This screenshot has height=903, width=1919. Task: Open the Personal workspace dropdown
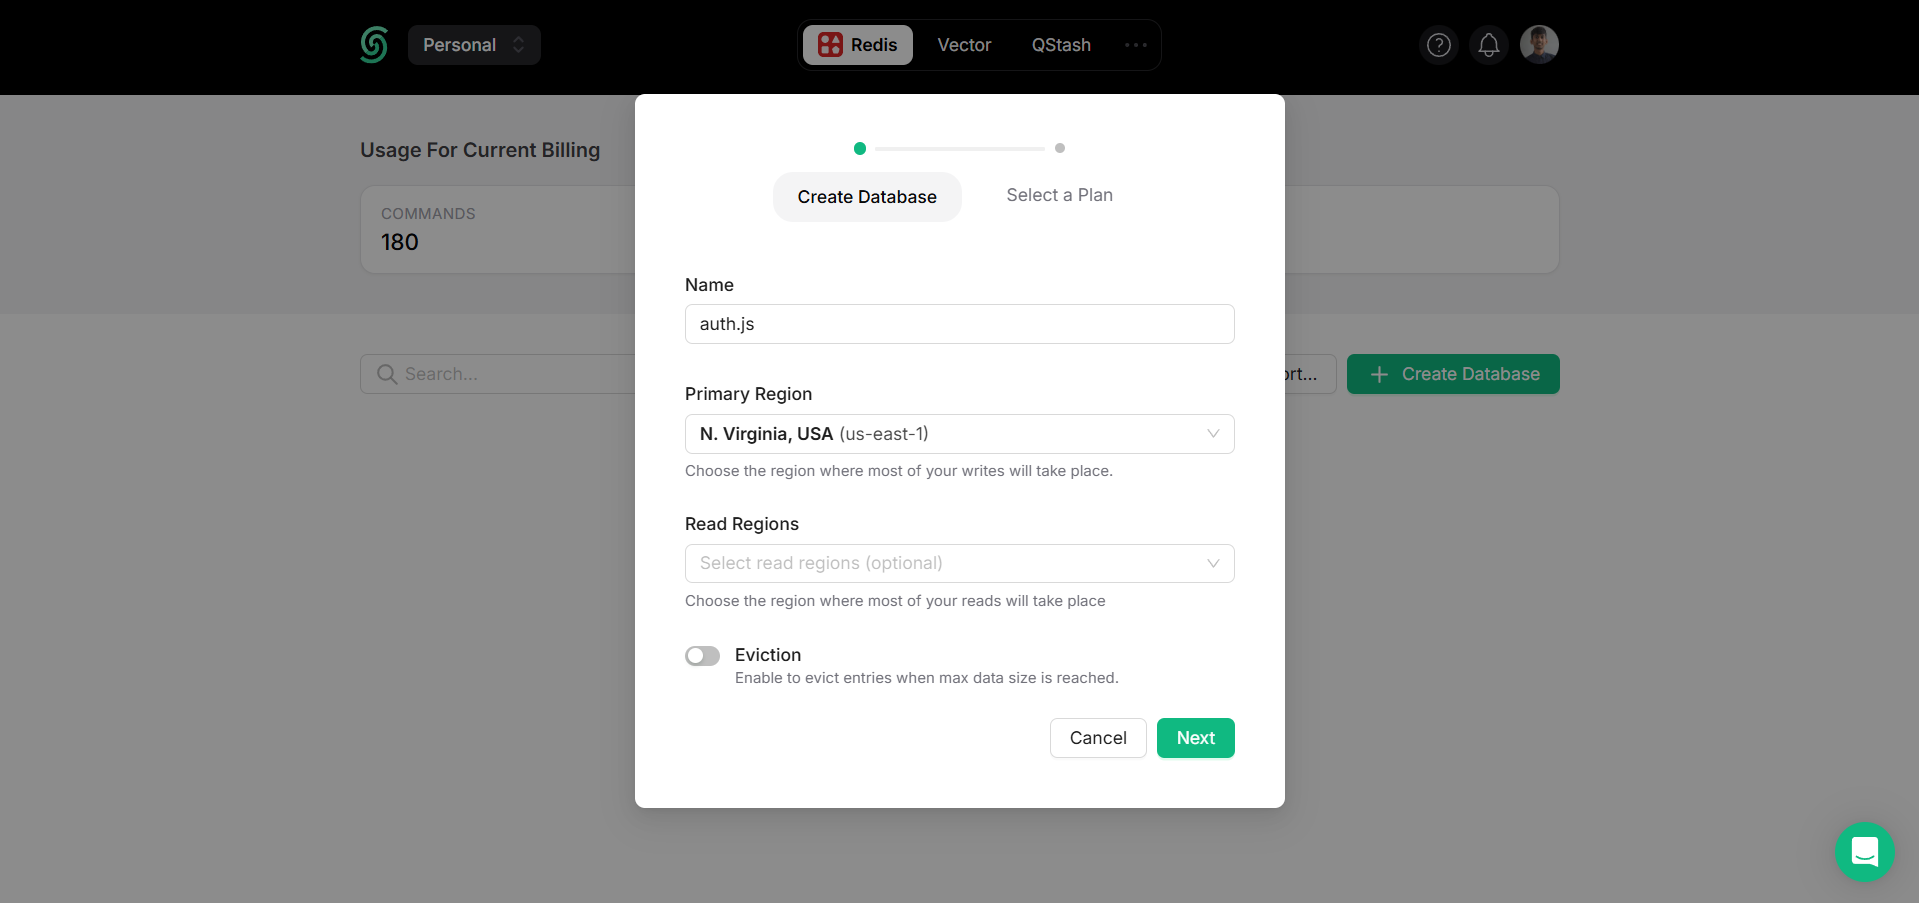coord(473,44)
